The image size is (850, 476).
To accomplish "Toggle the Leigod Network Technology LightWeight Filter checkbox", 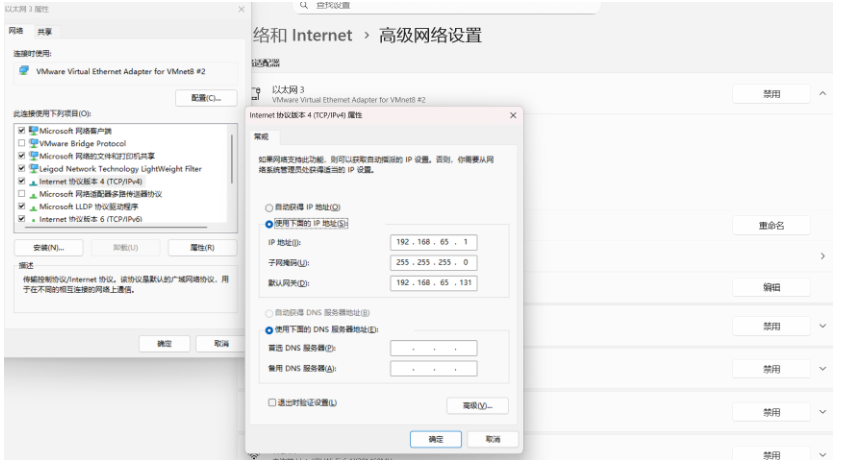I will [x=22, y=169].
